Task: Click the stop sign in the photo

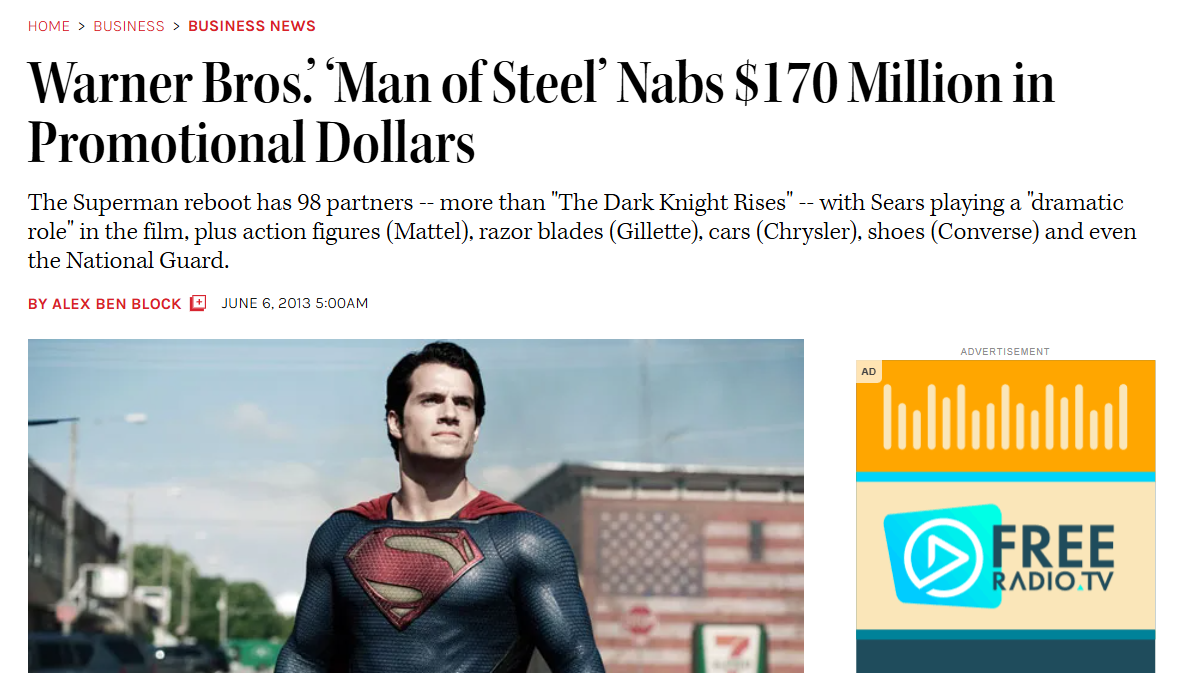Action: pos(640,621)
